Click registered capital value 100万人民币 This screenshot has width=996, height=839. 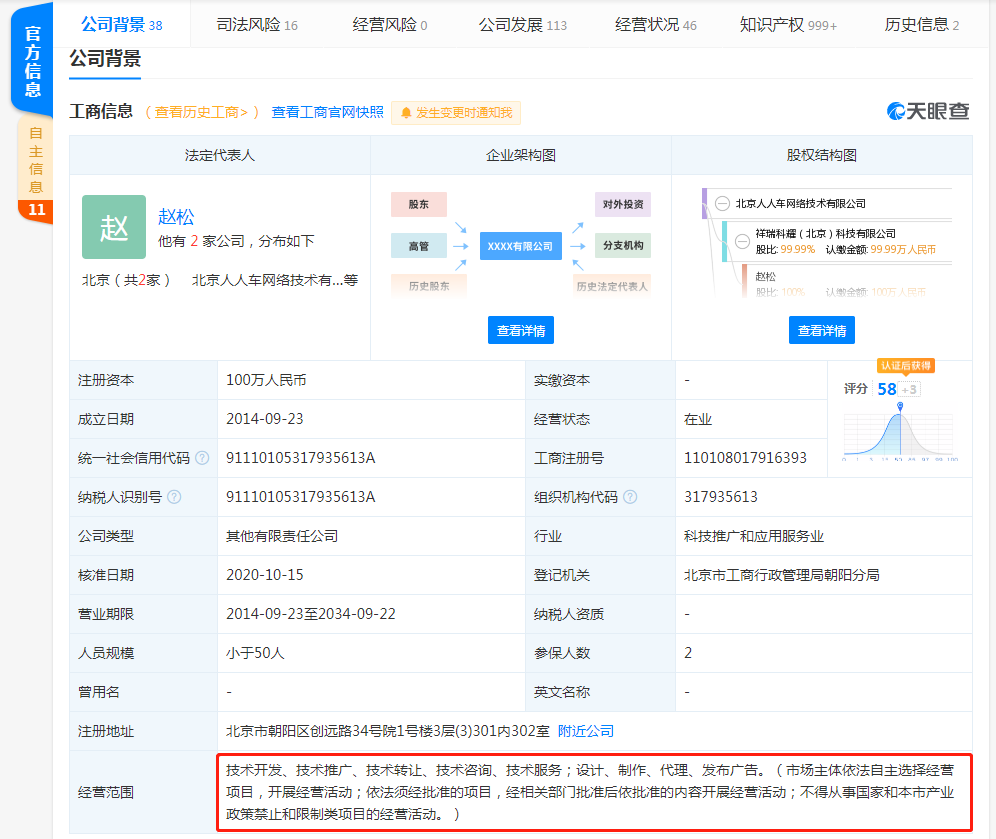click(x=266, y=380)
